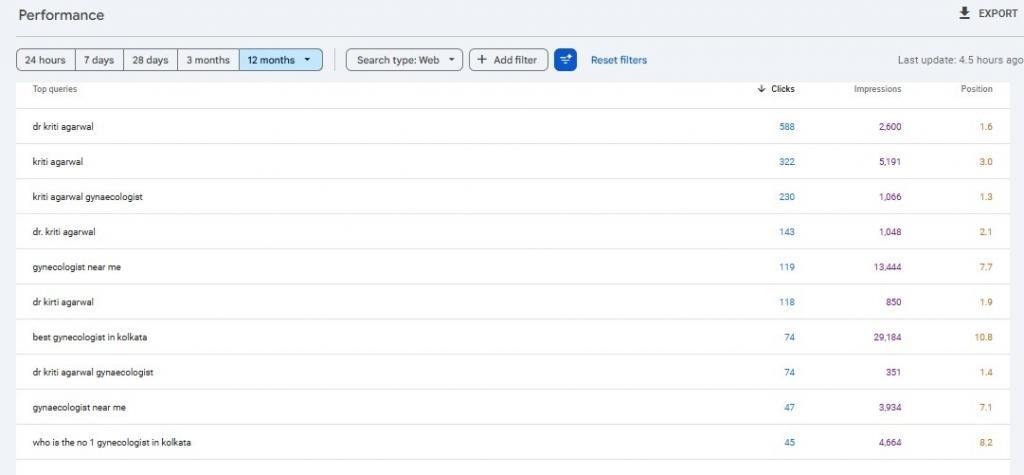Click the 1.4 position value

point(986,372)
